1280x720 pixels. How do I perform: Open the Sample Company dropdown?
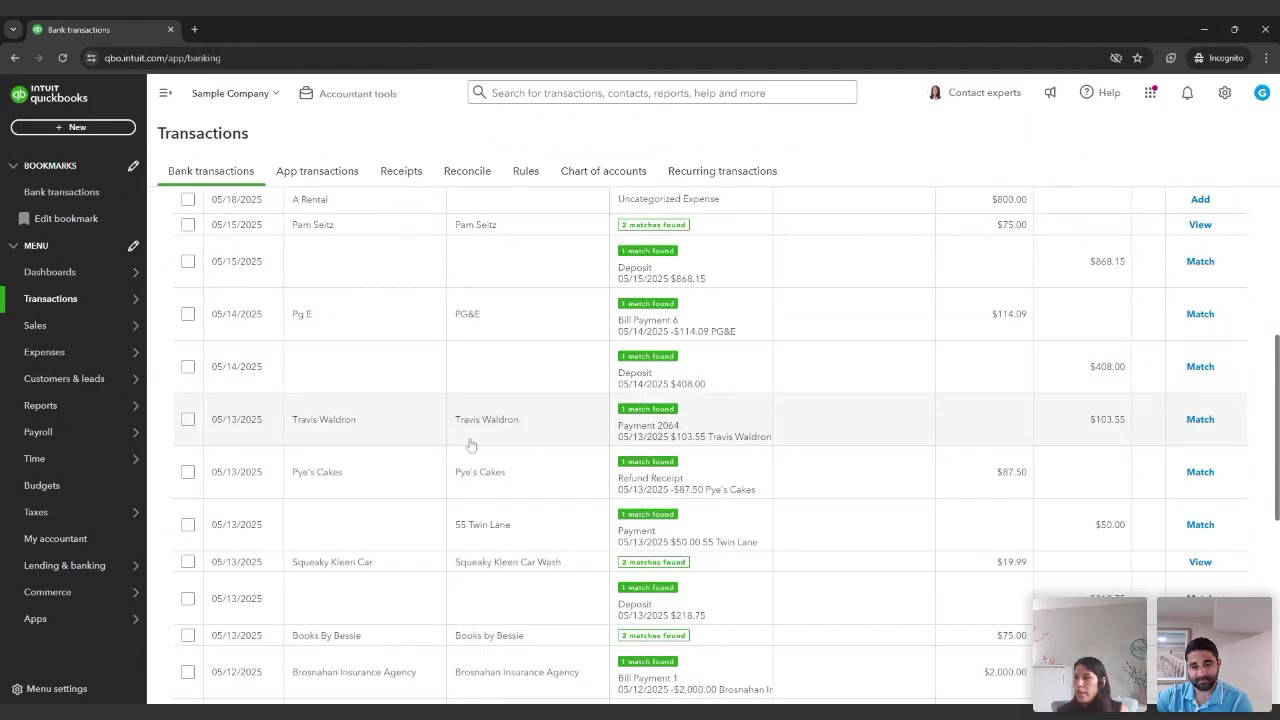(x=235, y=93)
